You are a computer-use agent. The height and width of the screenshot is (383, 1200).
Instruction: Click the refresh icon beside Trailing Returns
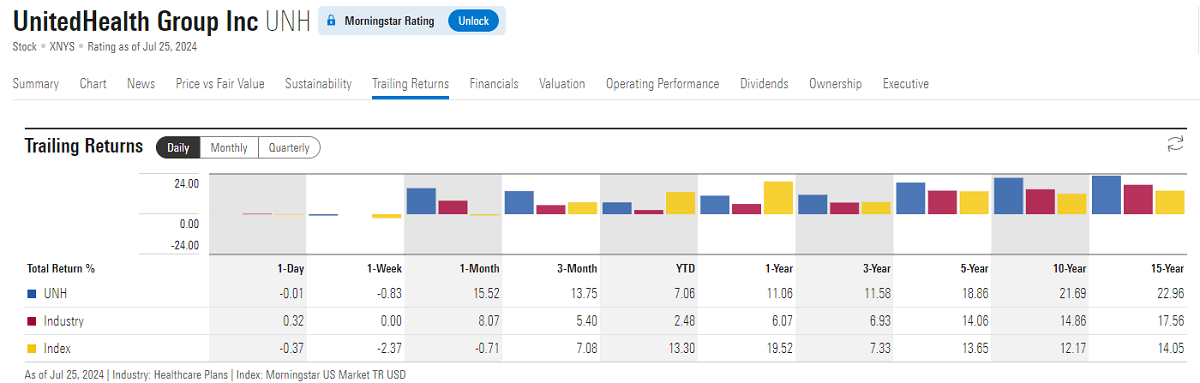[x=1175, y=145]
